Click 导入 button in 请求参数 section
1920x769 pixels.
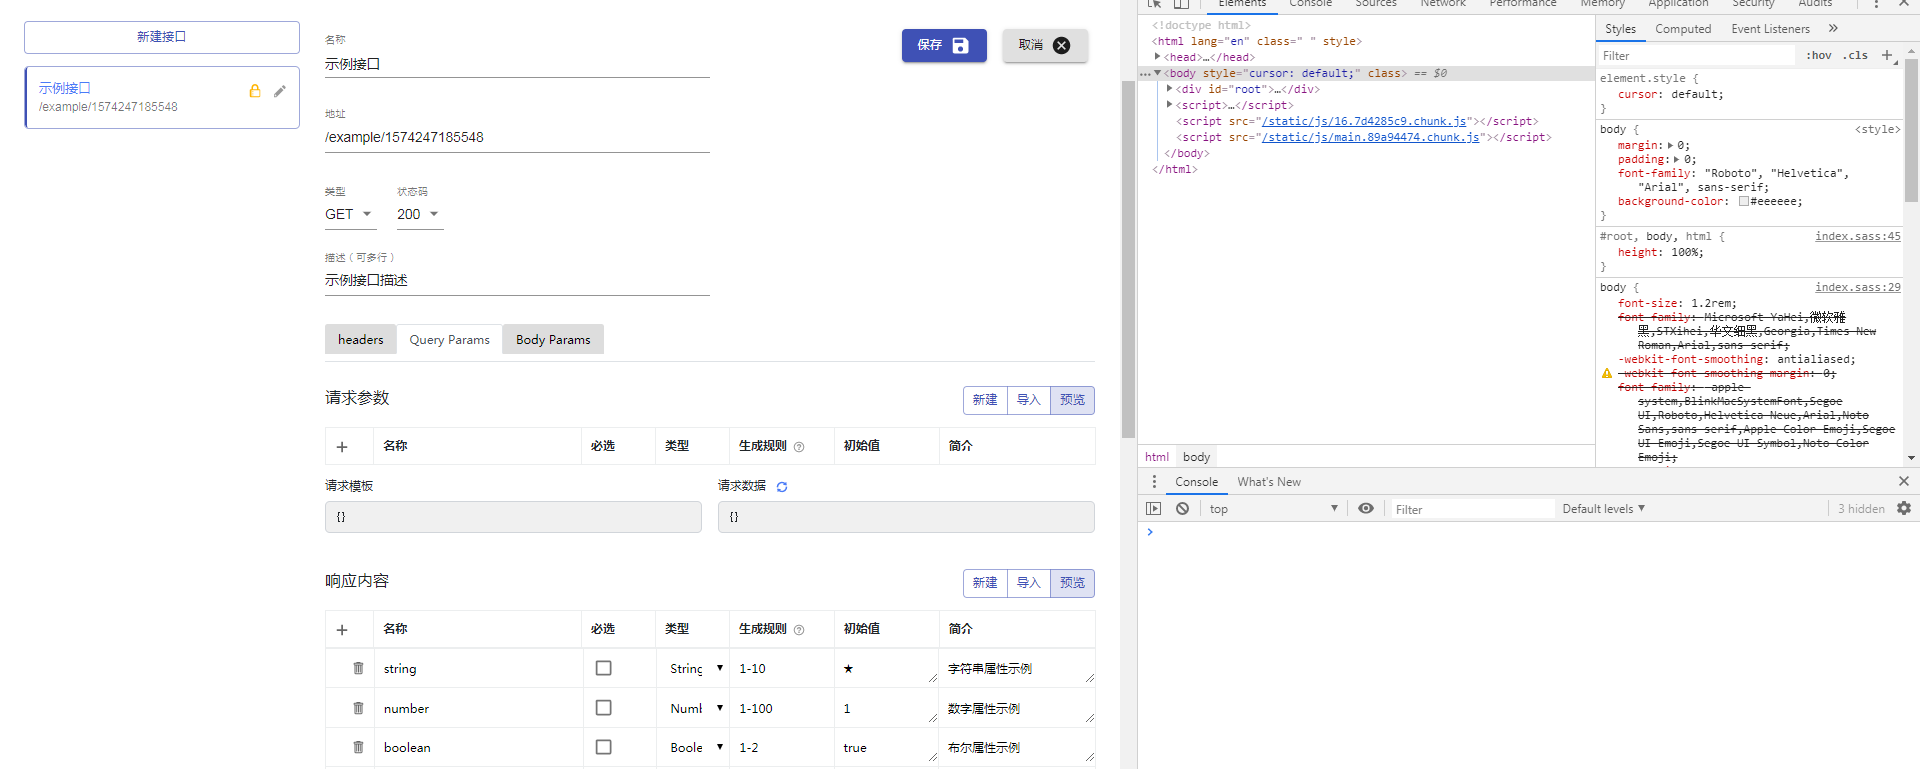pos(1029,400)
